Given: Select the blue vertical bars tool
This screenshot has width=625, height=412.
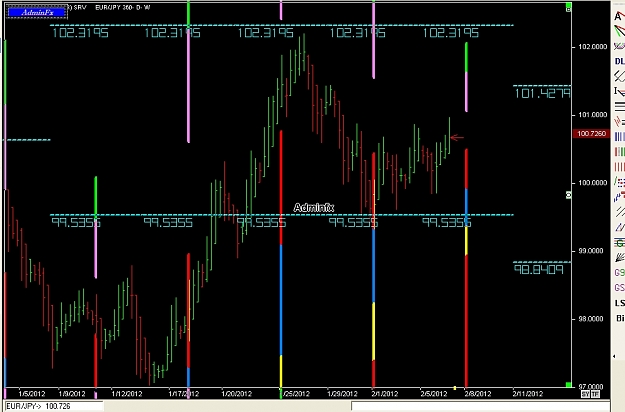Looking at the screenshot, I should pyautogui.click(x=619, y=137).
